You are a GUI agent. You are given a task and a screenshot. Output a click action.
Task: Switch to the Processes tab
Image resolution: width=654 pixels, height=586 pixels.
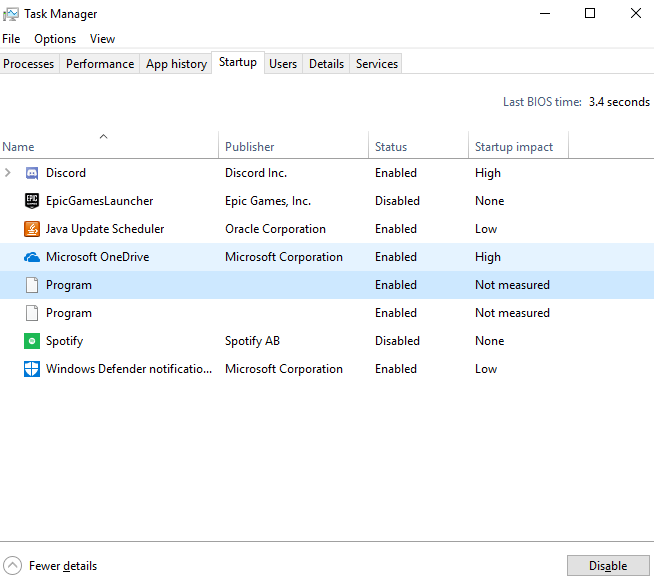[x=29, y=64]
